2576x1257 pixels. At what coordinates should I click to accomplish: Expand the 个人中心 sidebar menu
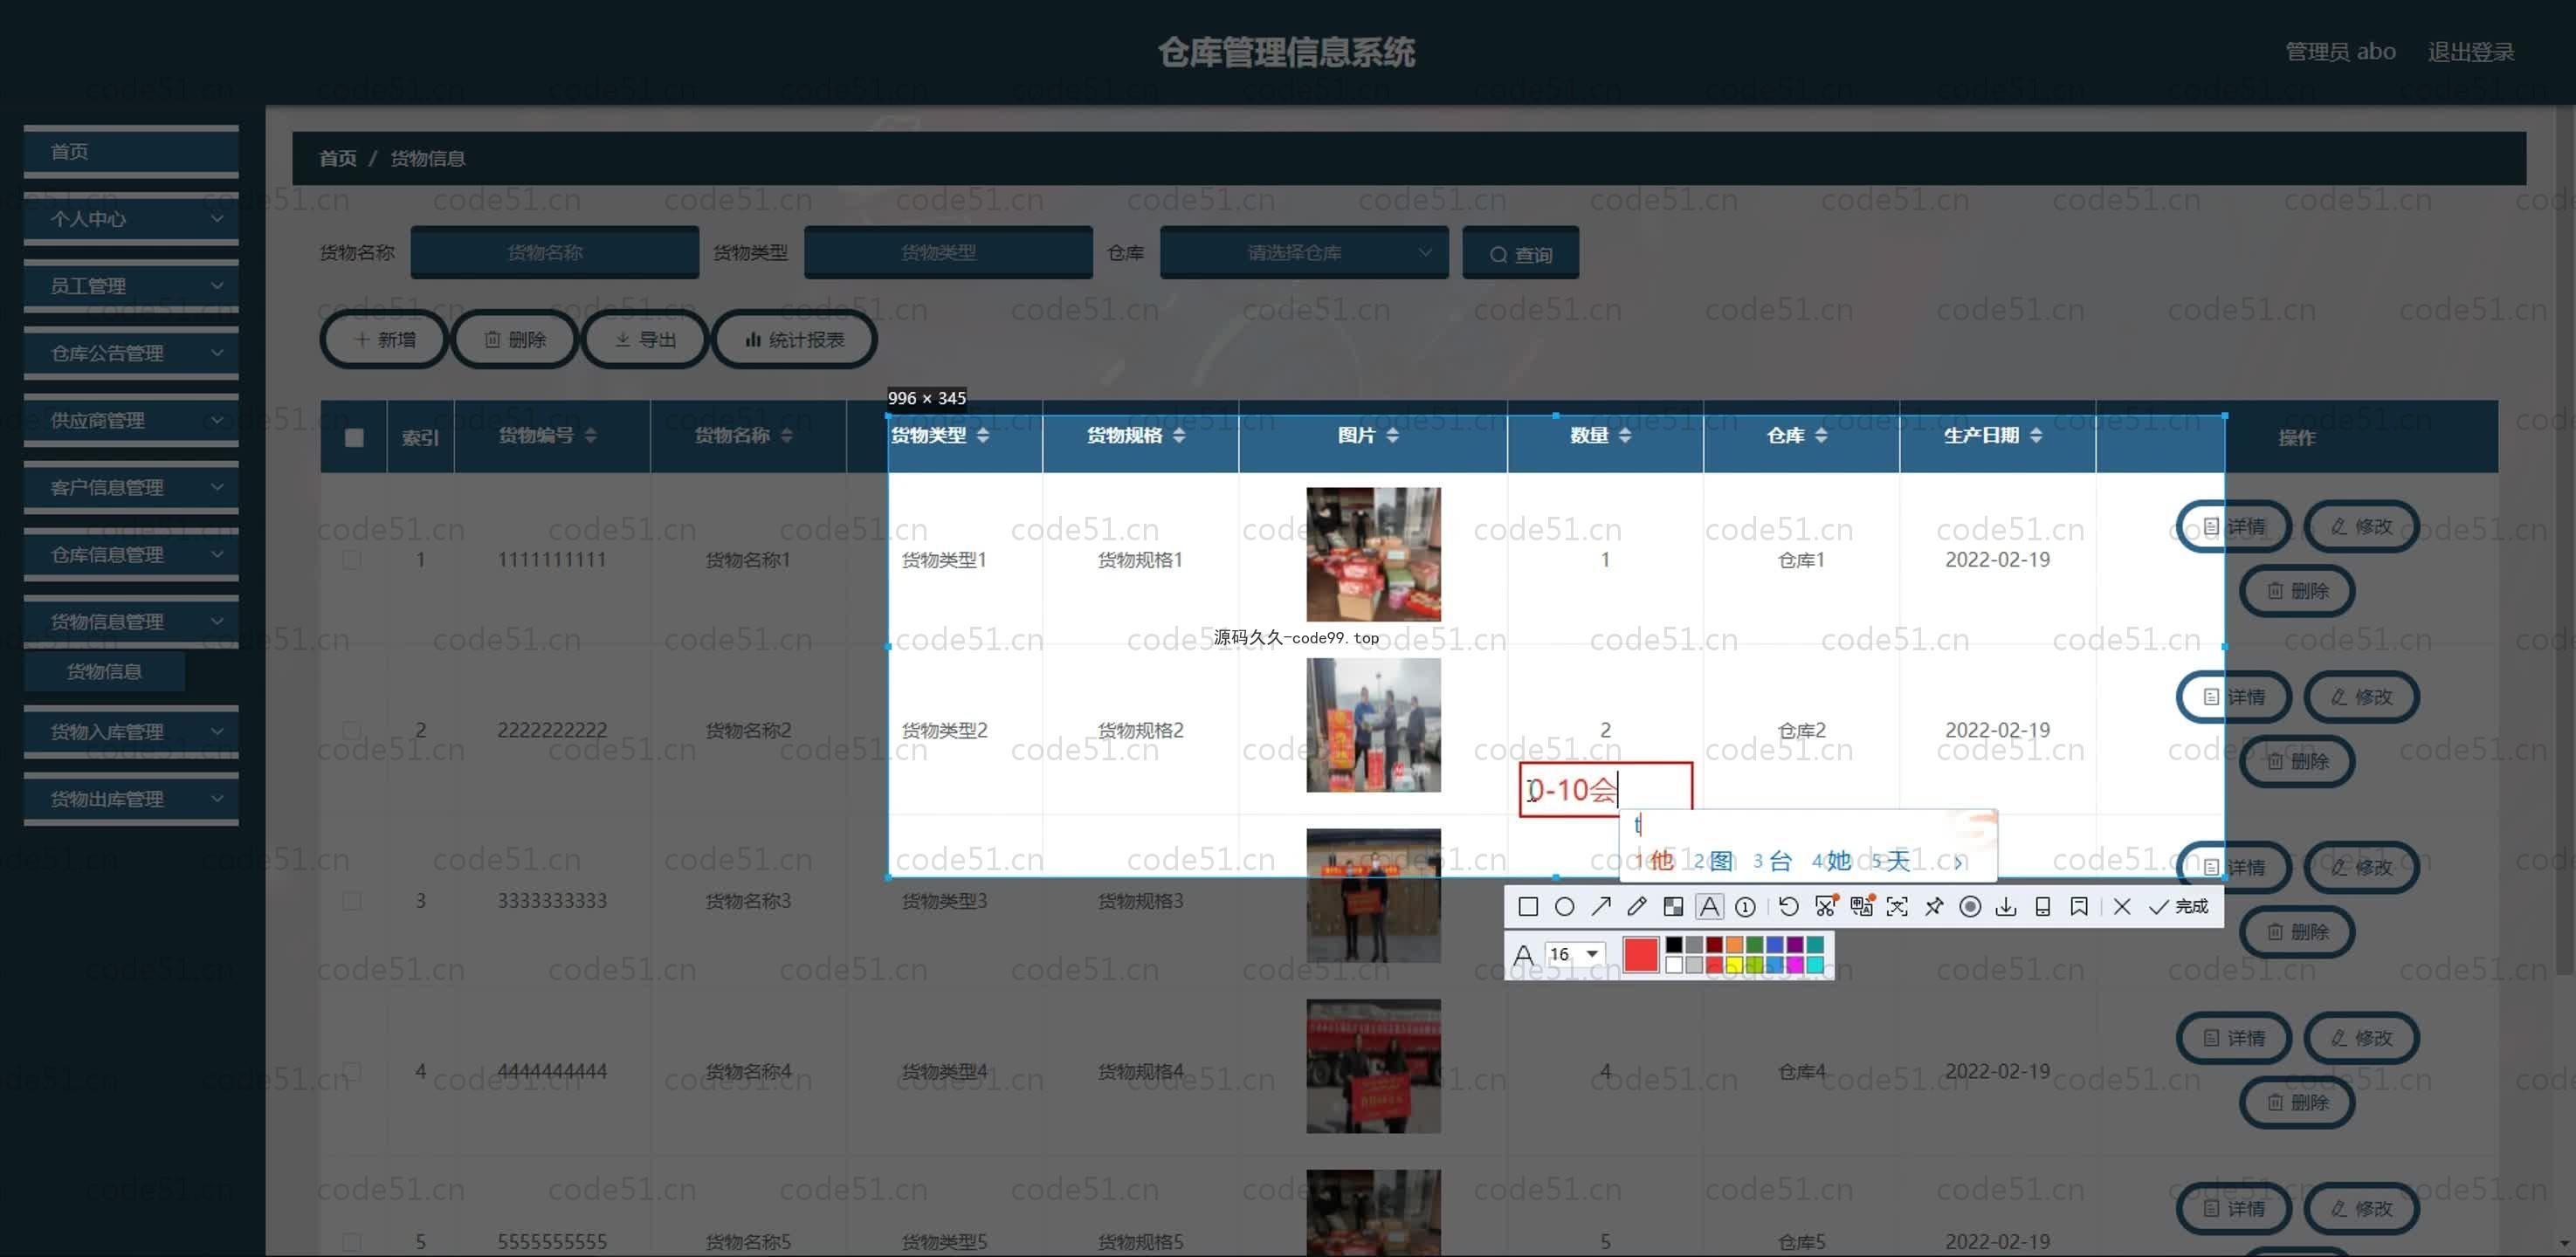pos(131,219)
